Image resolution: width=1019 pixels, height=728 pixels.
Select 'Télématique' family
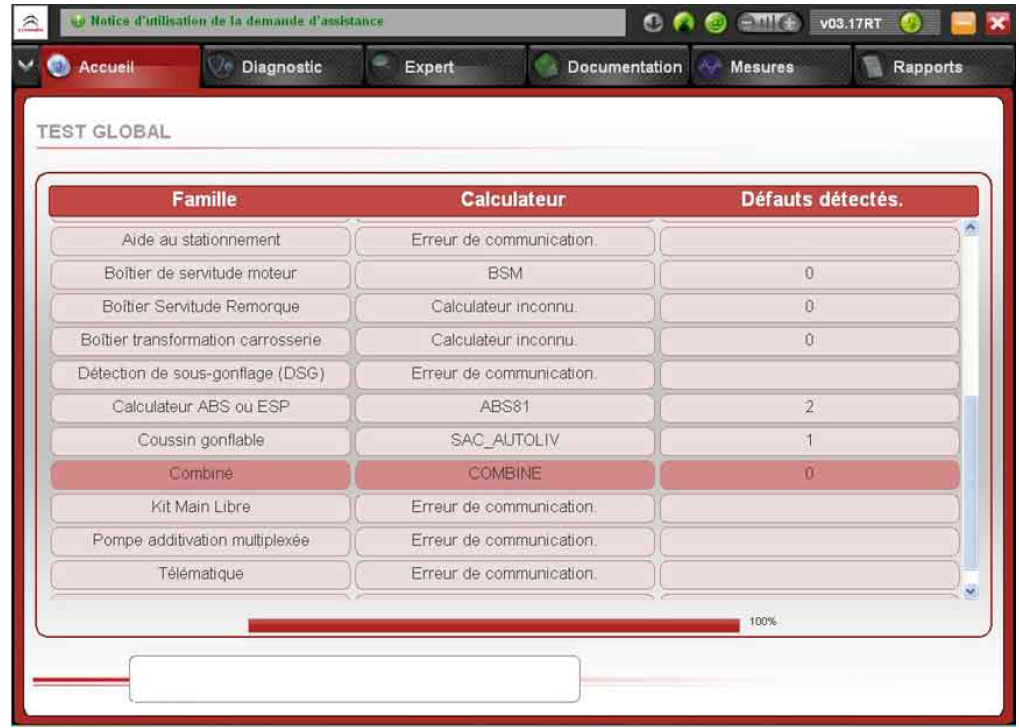click(x=200, y=574)
